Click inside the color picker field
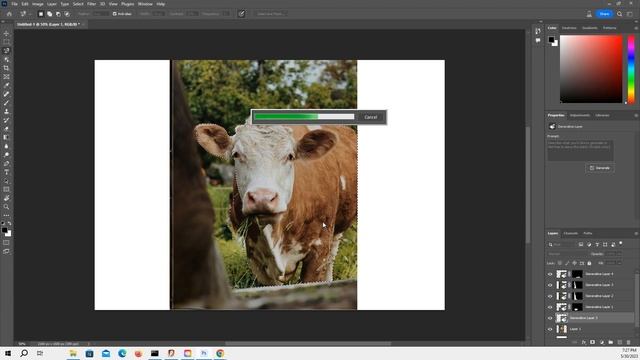Screen dimensions: 640x360 [591, 69]
